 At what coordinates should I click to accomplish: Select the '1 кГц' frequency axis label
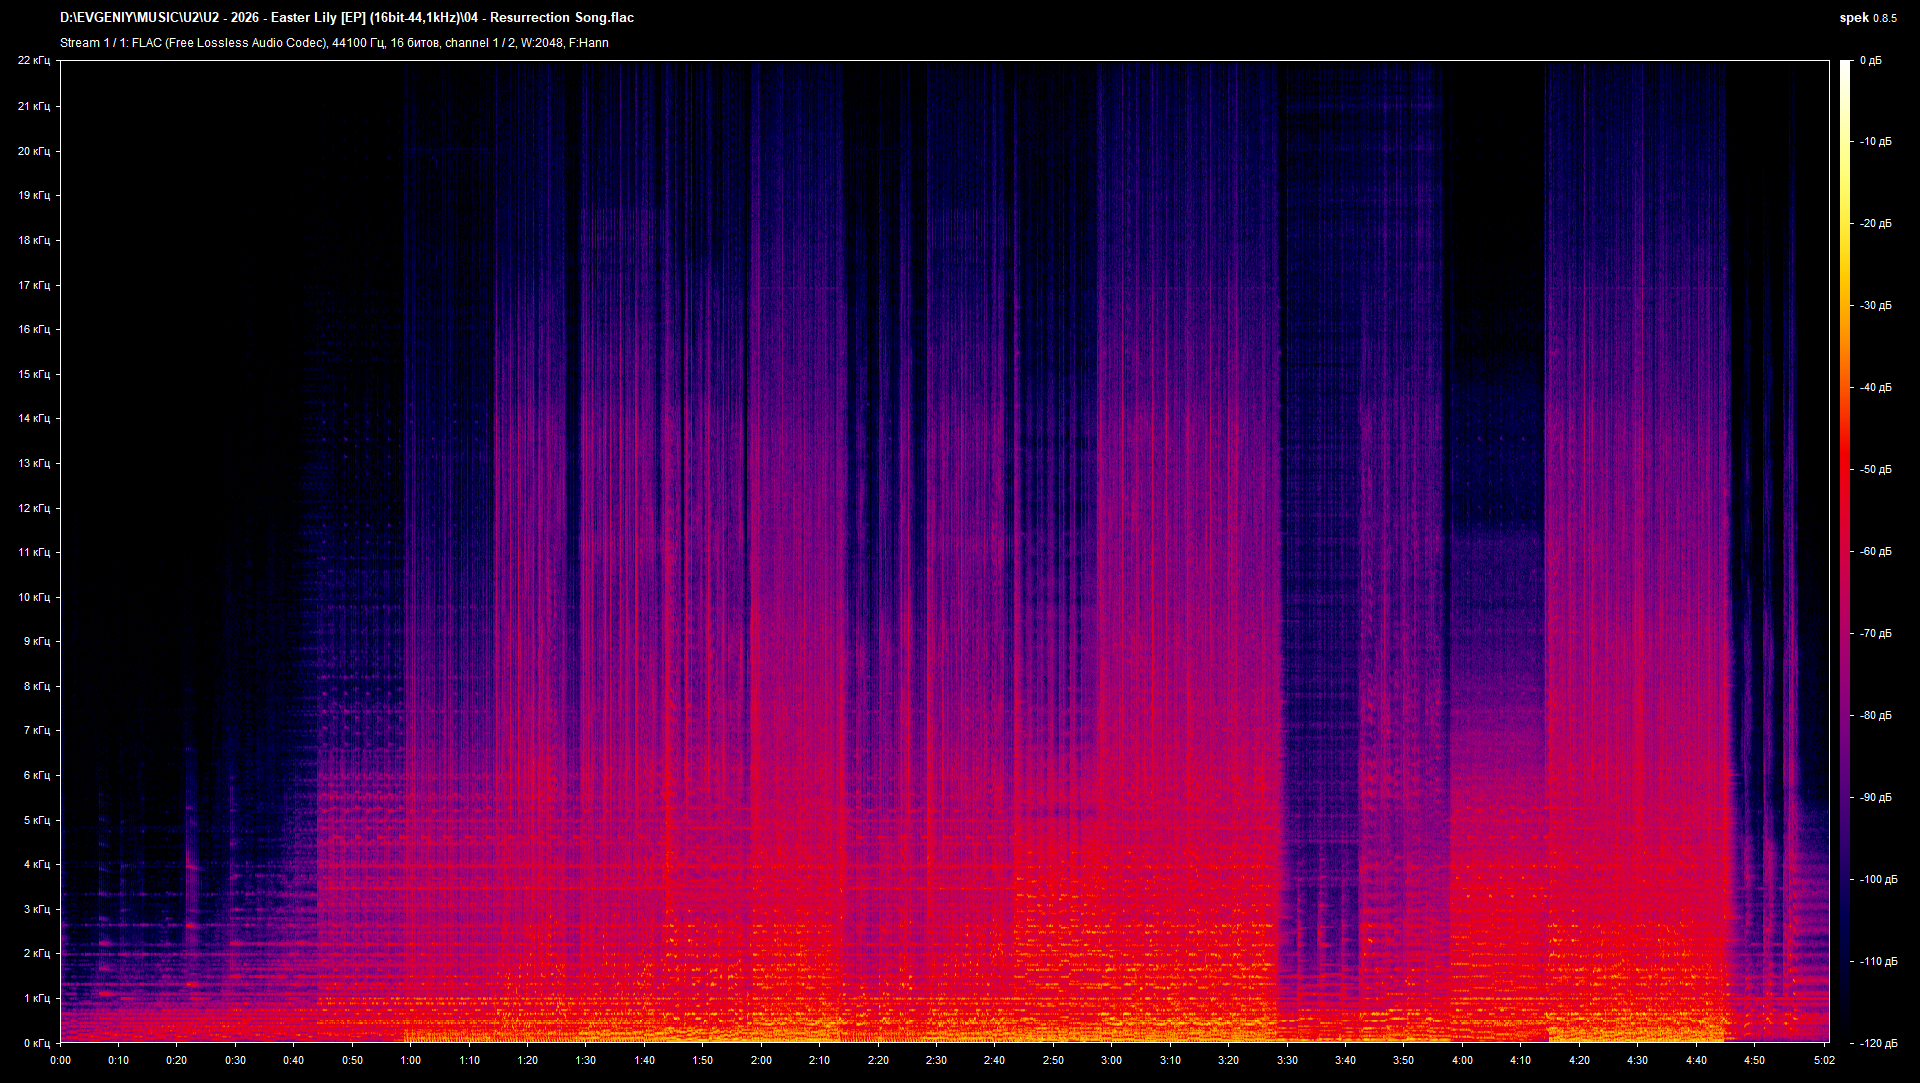tap(37, 998)
